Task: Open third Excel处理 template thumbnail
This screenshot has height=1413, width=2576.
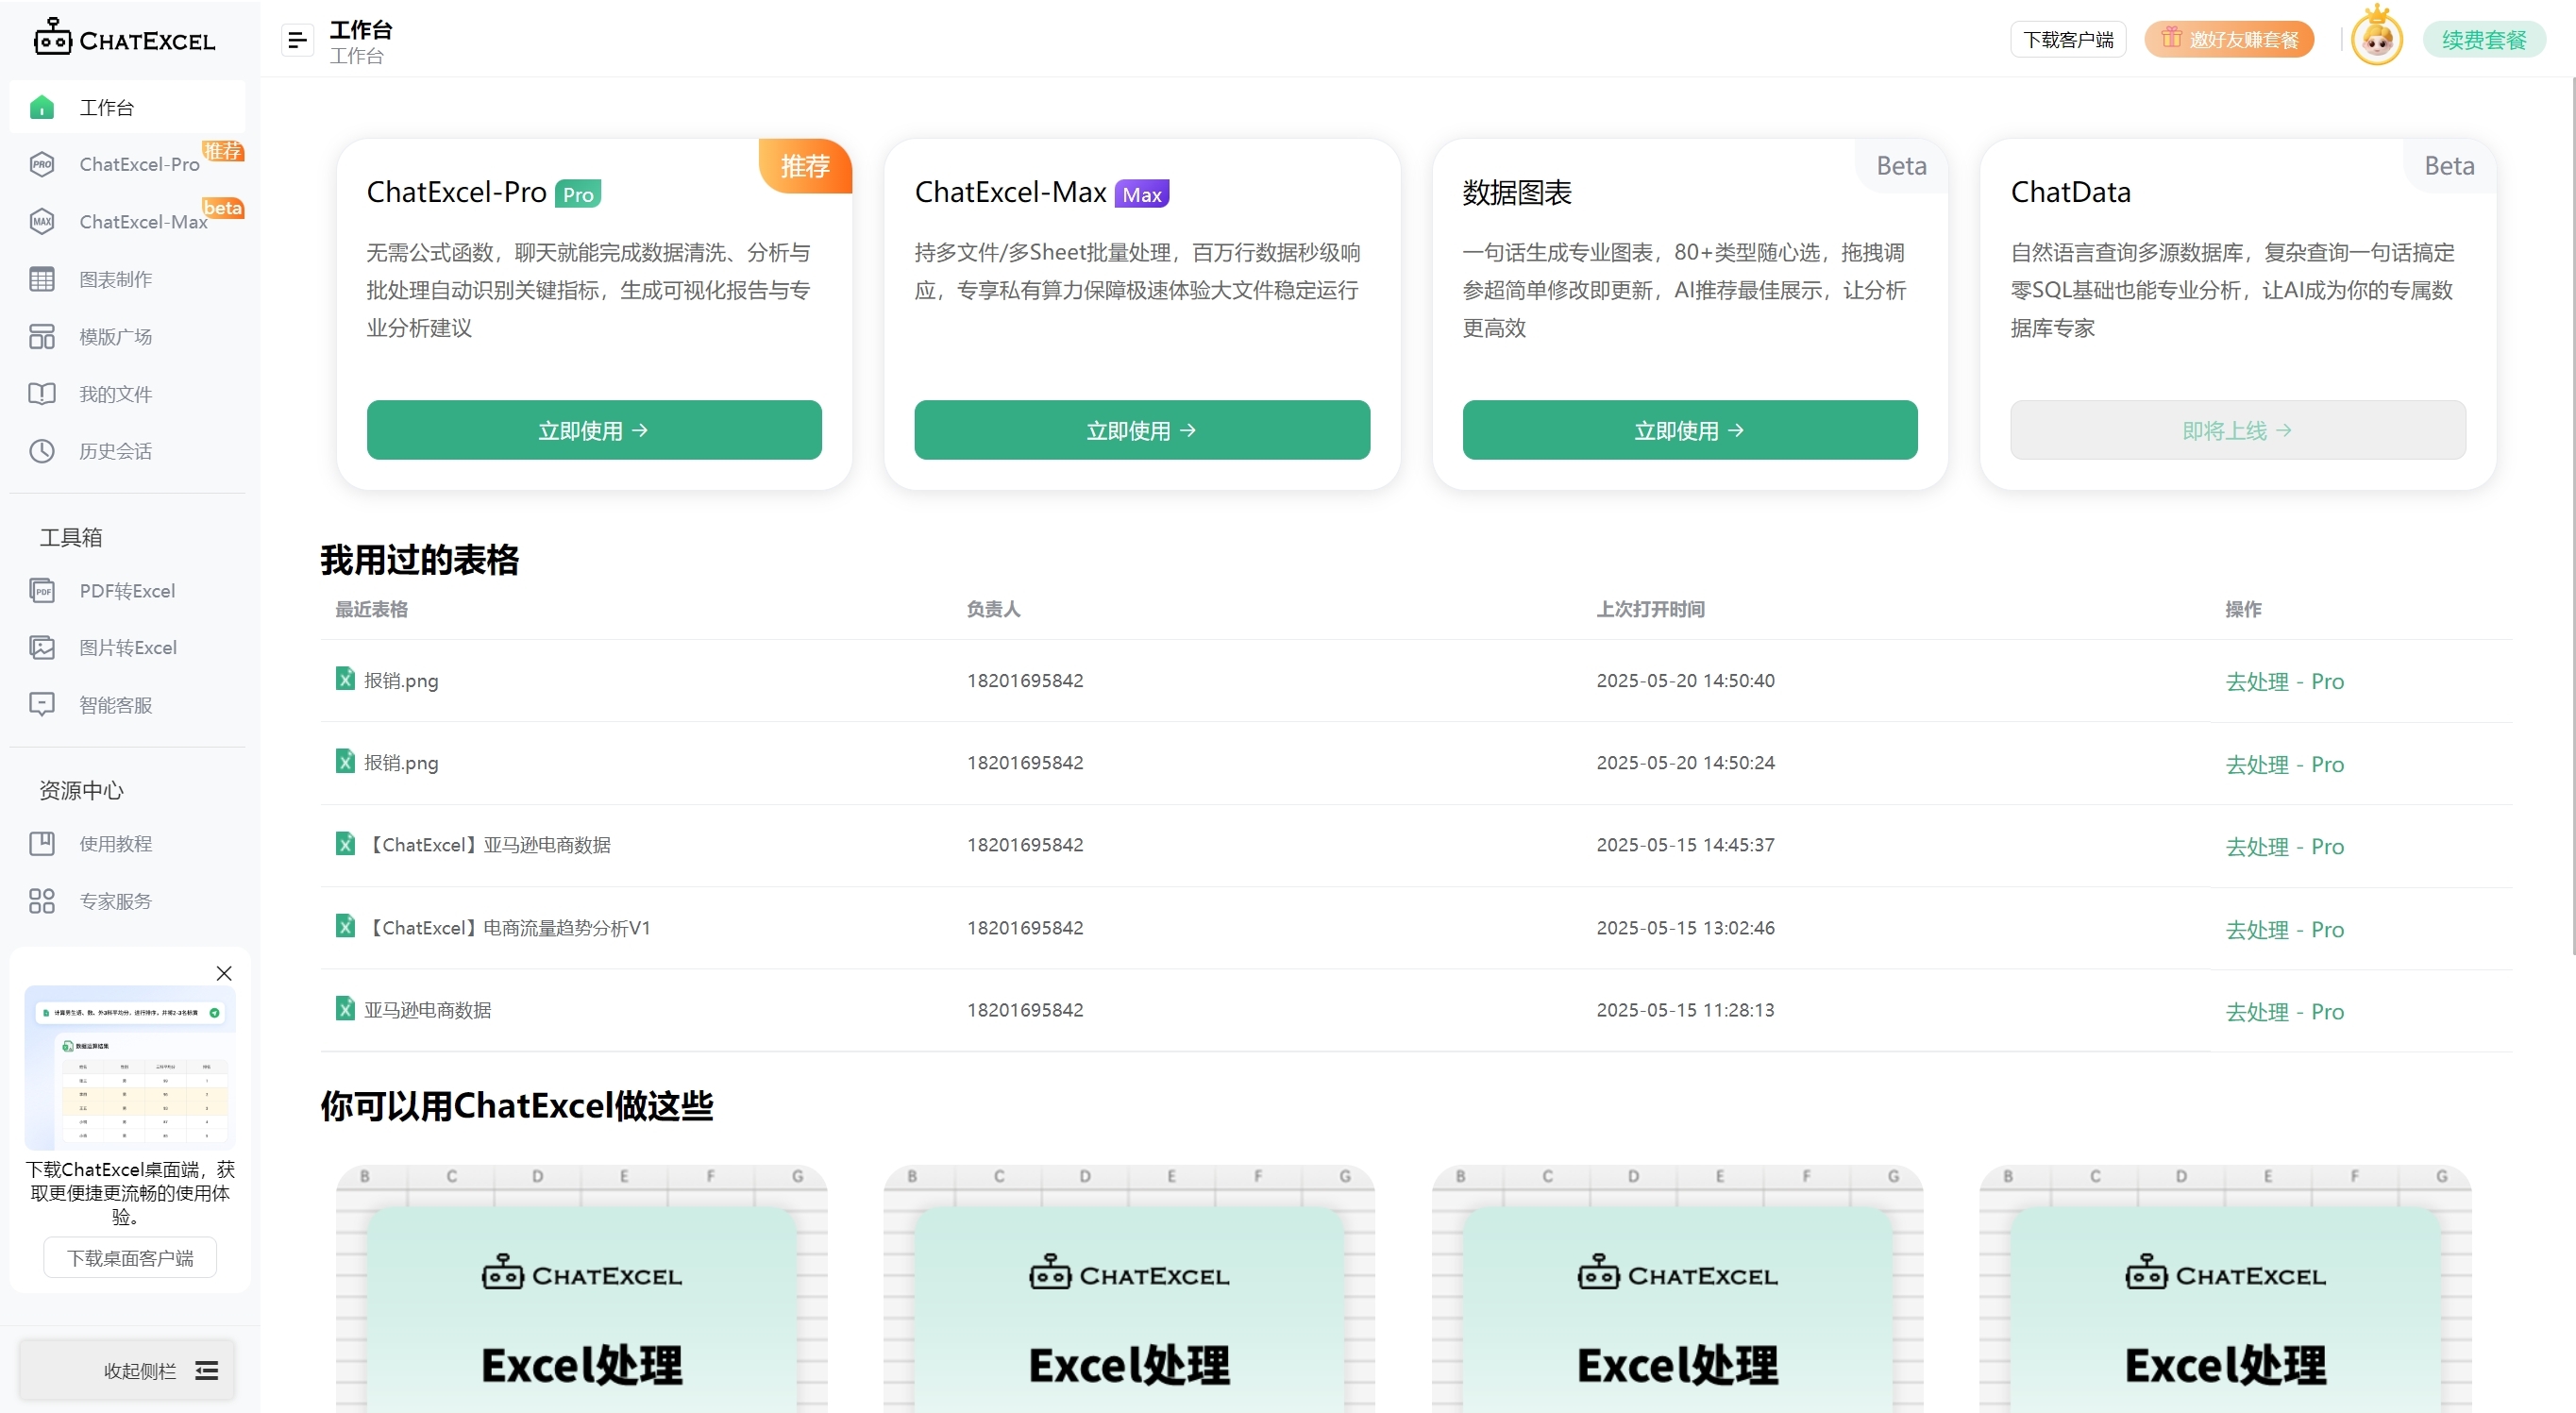Action: (x=1677, y=1289)
